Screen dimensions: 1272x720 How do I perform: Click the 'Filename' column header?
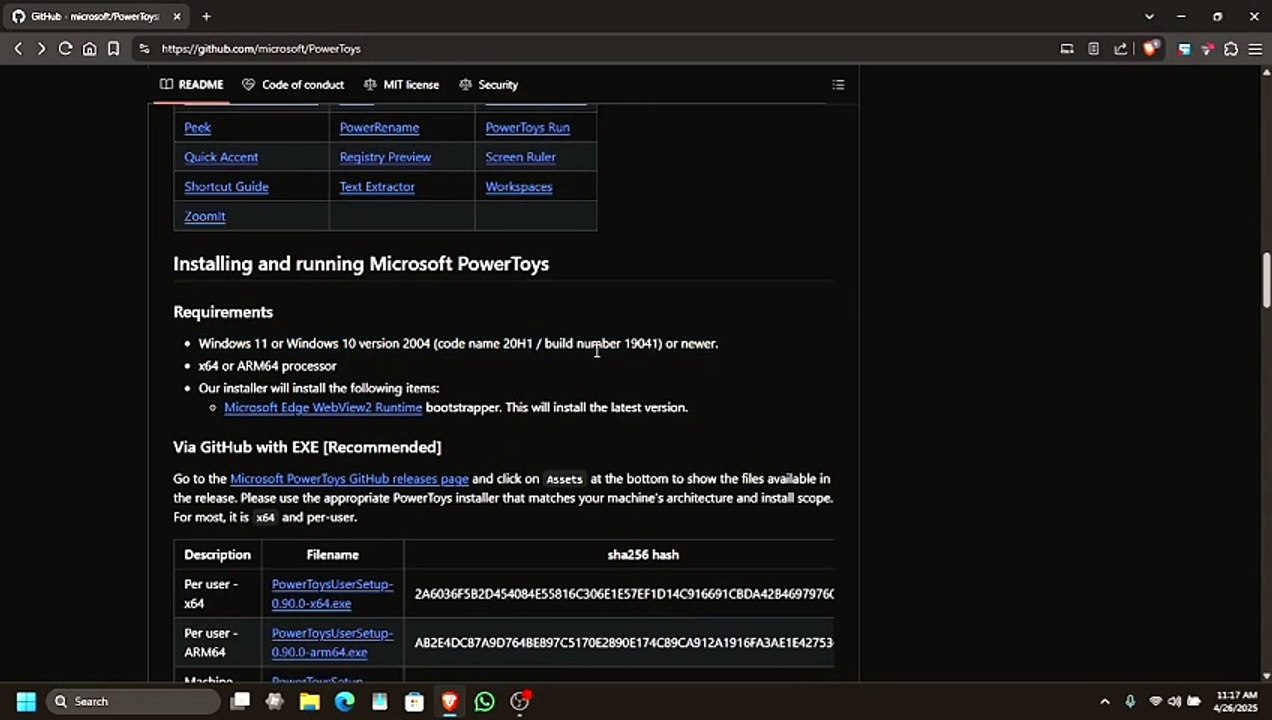point(332,555)
